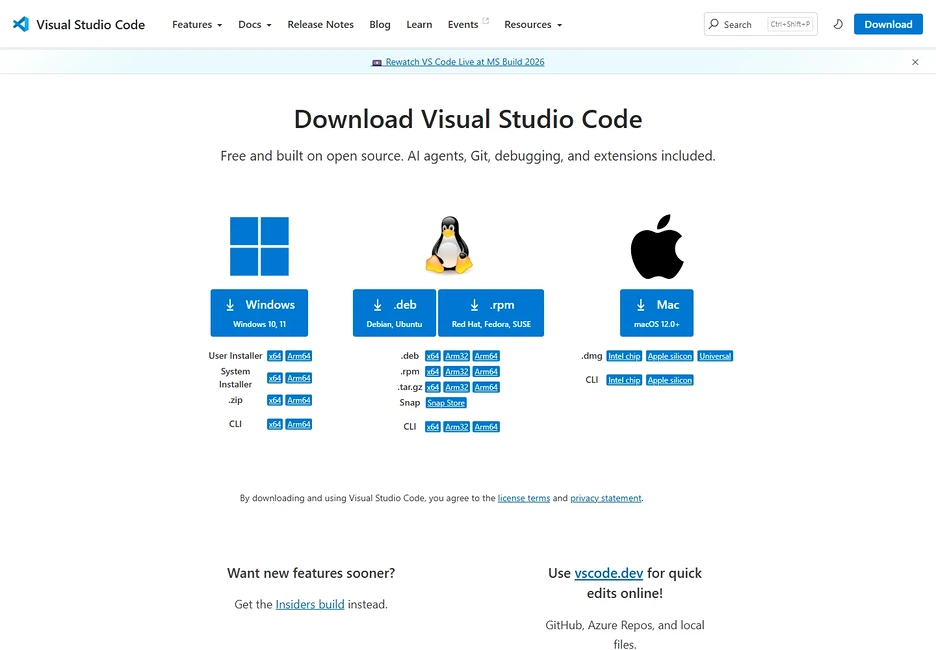Open Rewatch VS Code Live at MS Build link
Viewport: 936px width, 650px height.
tap(464, 62)
